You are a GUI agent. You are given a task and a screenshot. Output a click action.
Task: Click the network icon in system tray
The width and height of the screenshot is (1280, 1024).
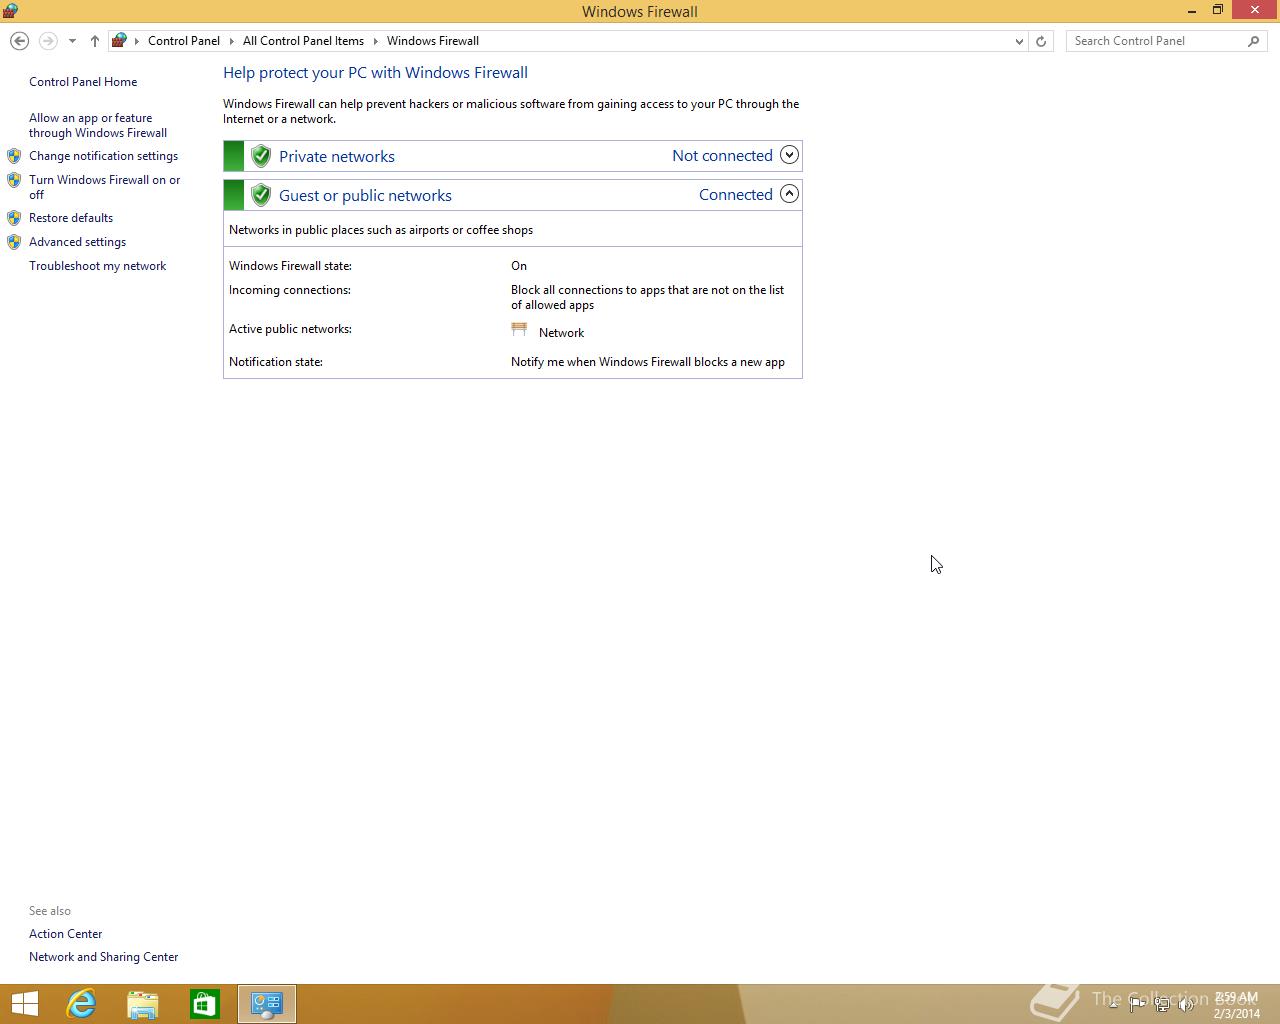(x=1162, y=1005)
